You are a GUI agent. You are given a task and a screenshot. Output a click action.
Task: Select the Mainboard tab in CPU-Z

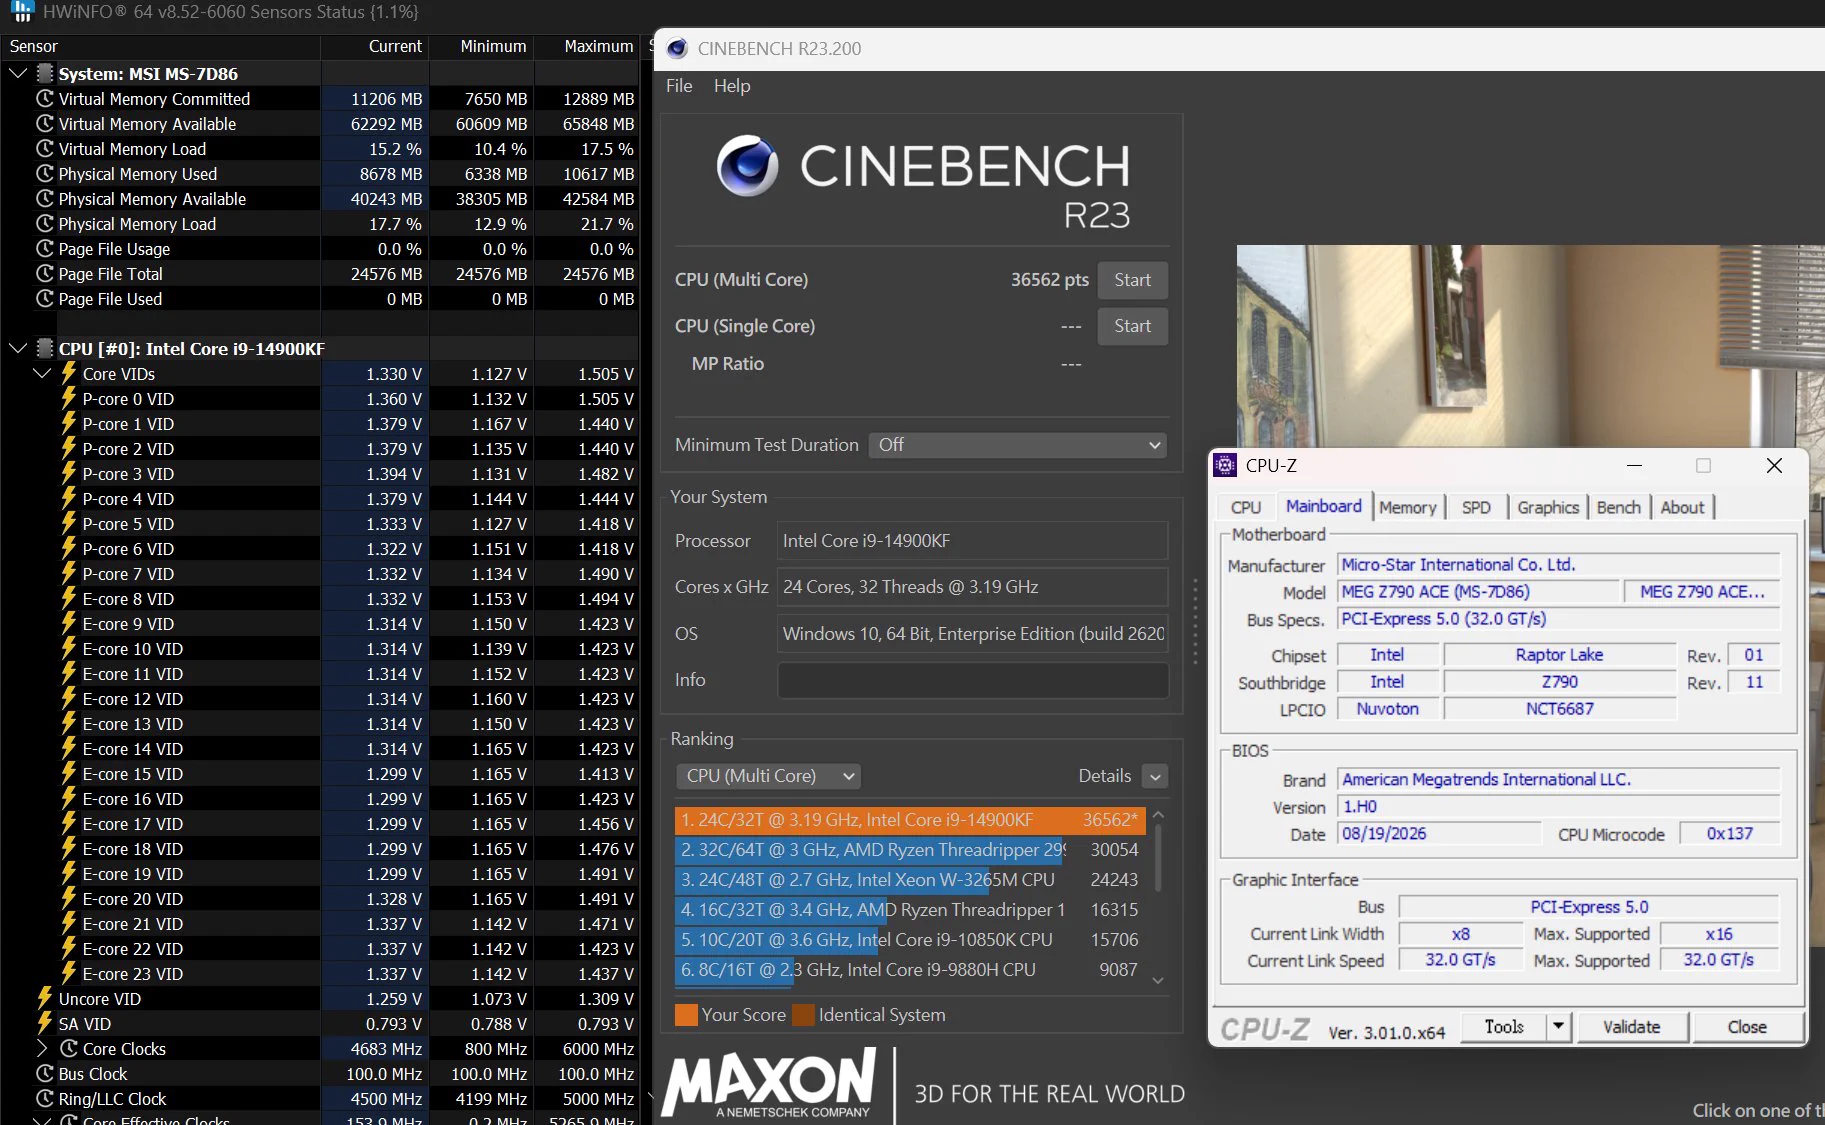click(x=1324, y=506)
